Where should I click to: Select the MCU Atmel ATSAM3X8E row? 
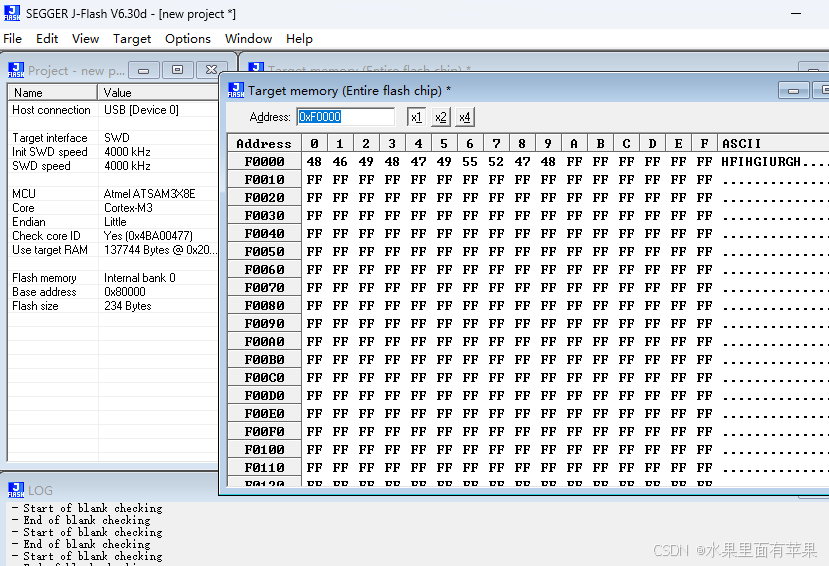click(x=113, y=194)
